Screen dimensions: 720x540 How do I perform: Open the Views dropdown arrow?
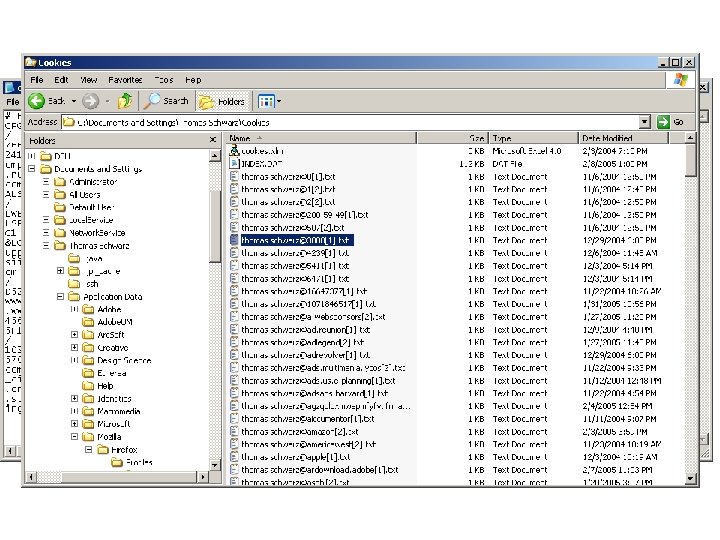(279, 101)
